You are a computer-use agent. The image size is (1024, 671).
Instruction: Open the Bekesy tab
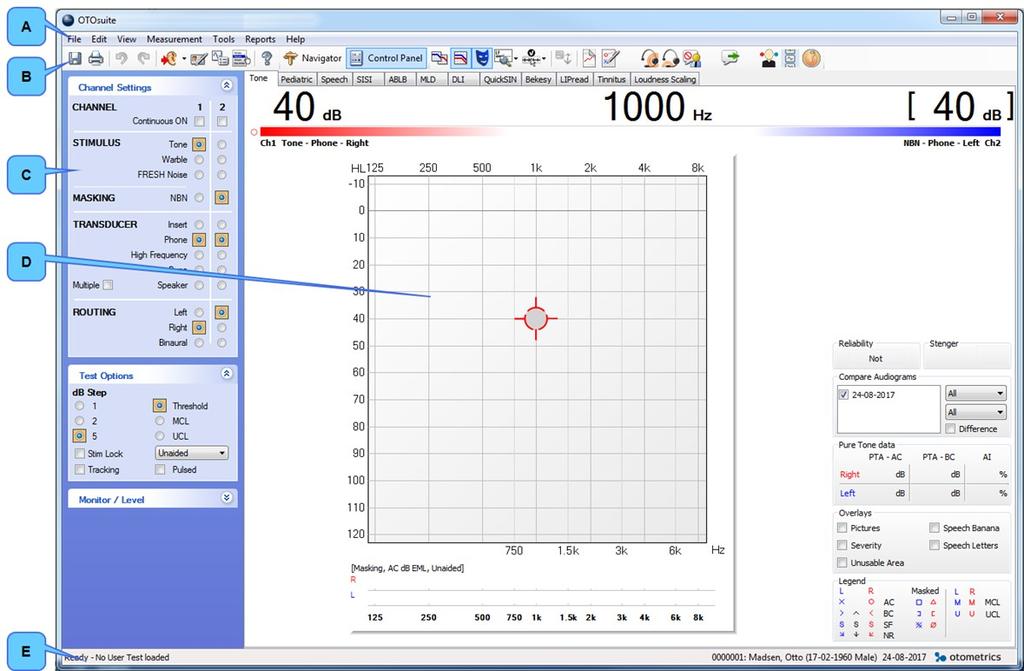click(x=538, y=79)
